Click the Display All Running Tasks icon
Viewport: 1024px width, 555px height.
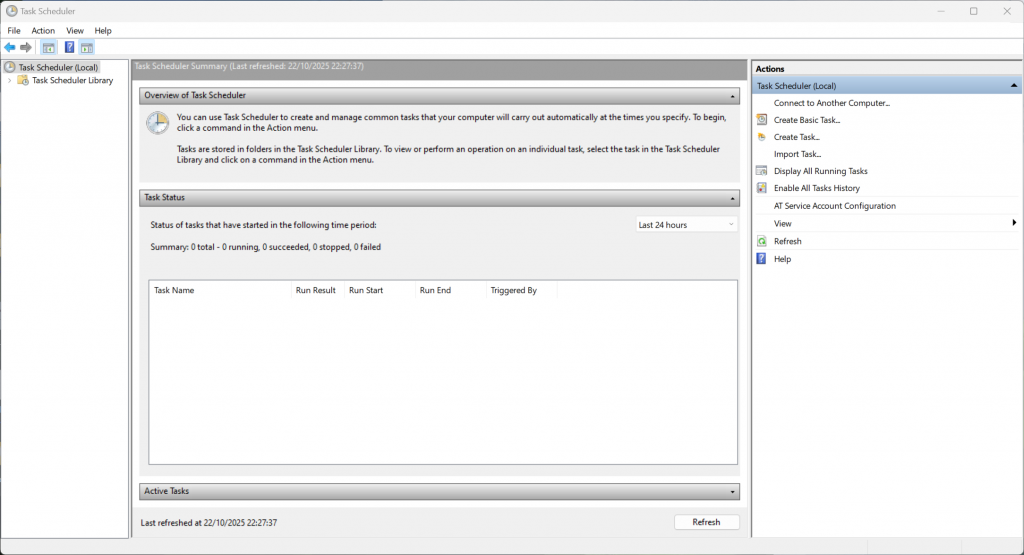click(761, 171)
